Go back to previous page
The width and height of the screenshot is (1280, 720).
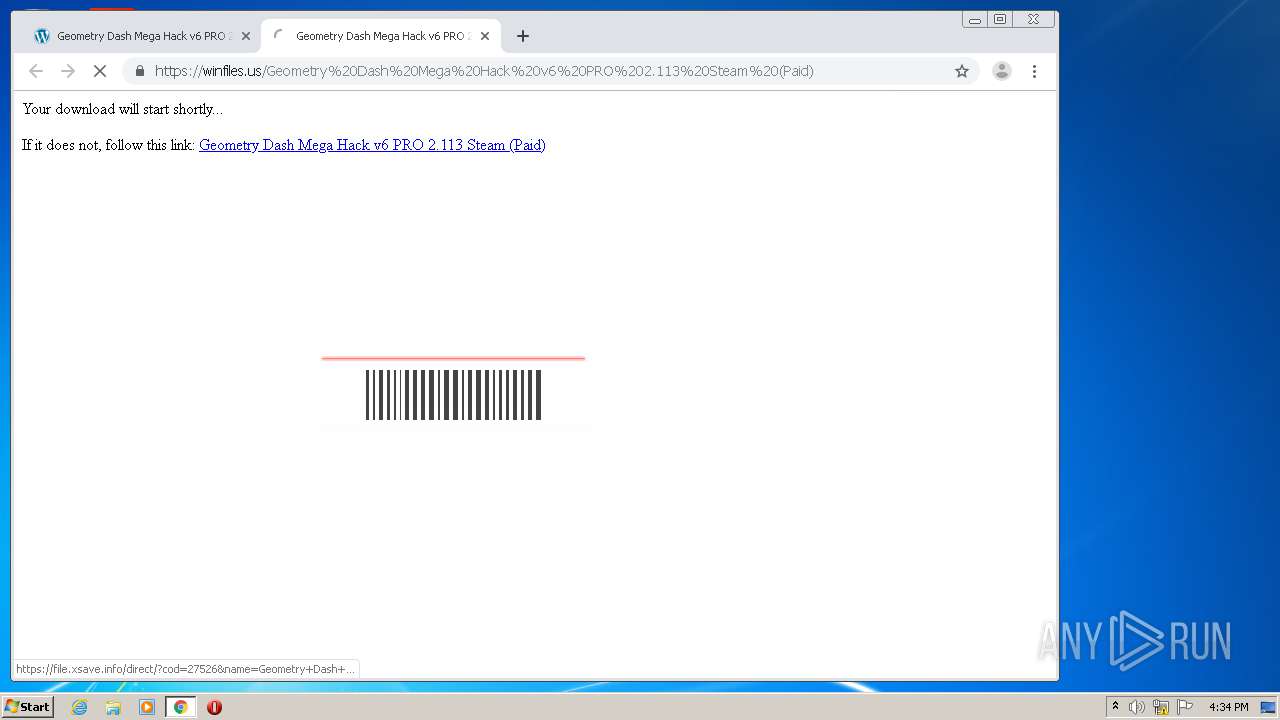pyautogui.click(x=36, y=71)
